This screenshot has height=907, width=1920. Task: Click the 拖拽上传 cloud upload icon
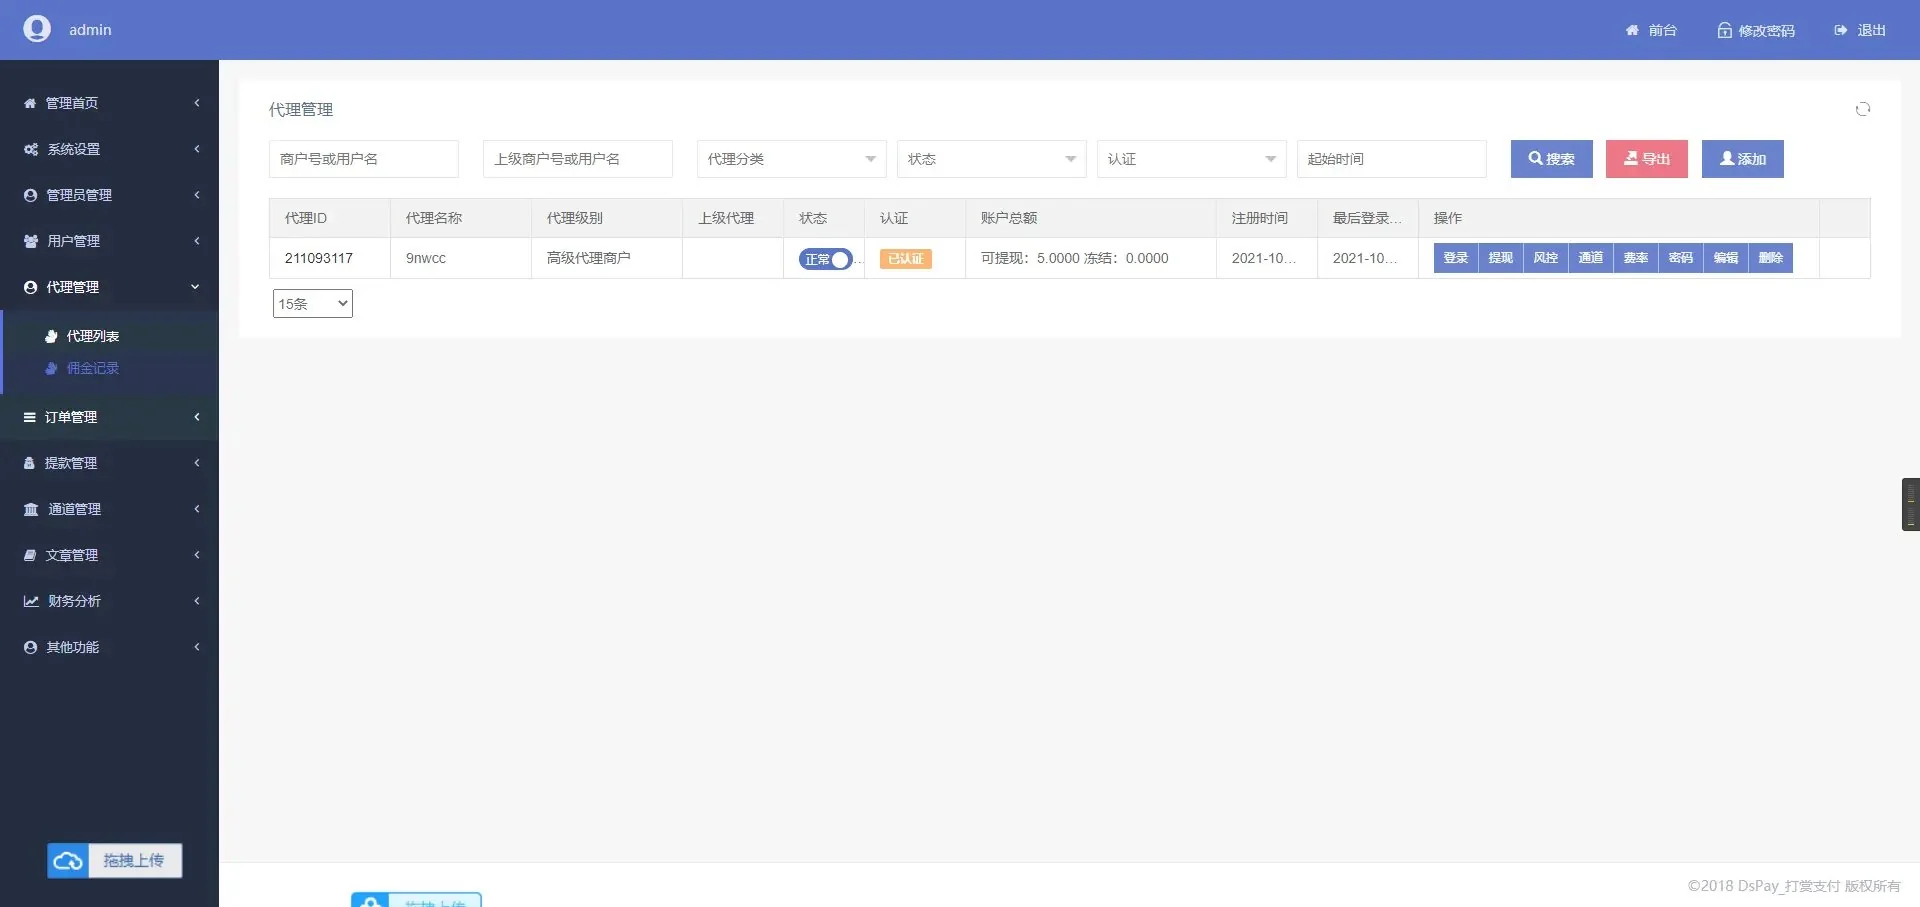pyautogui.click(x=68, y=860)
